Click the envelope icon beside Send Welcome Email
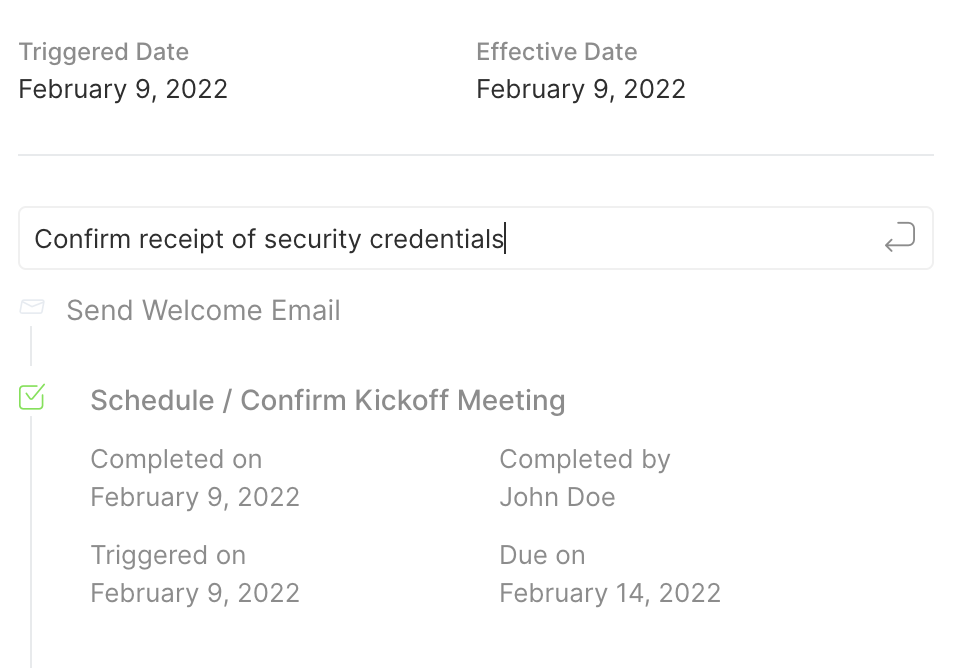The width and height of the screenshot is (966, 668). pyautogui.click(x=32, y=306)
